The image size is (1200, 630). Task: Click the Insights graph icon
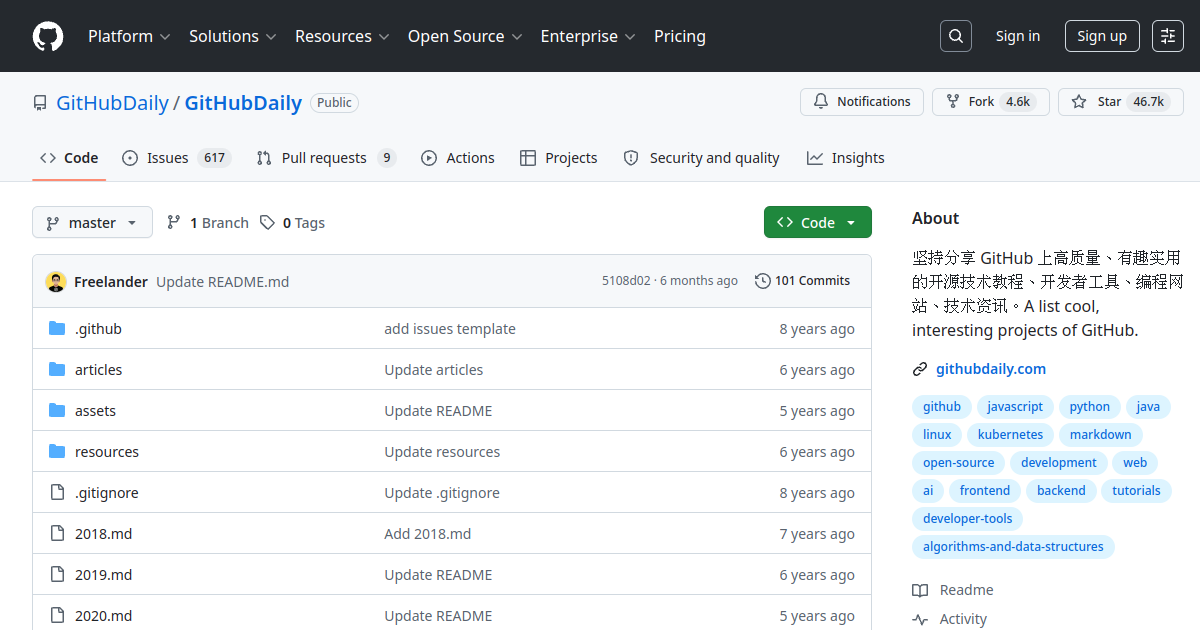click(815, 158)
